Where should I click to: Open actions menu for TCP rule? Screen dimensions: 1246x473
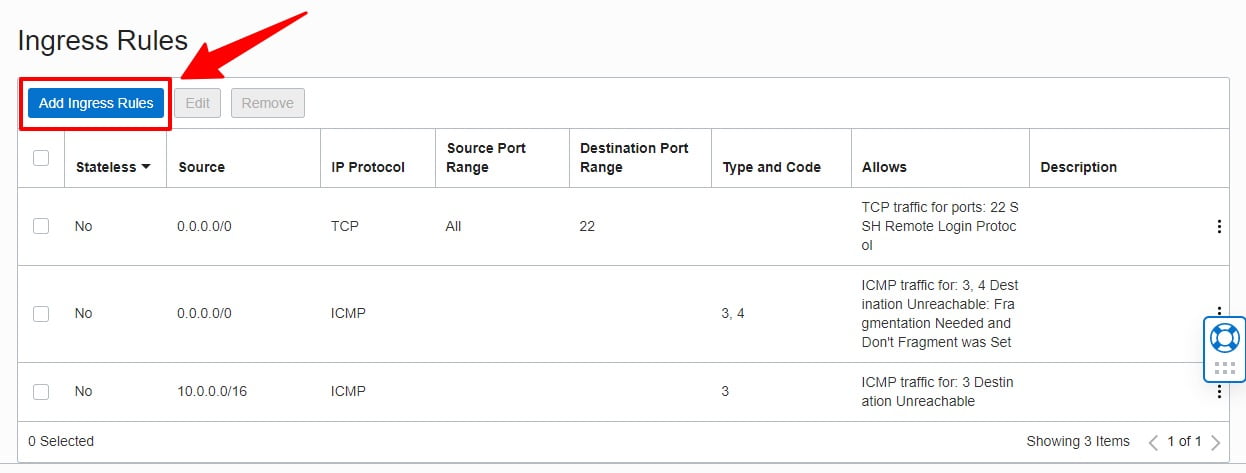[x=1219, y=227]
